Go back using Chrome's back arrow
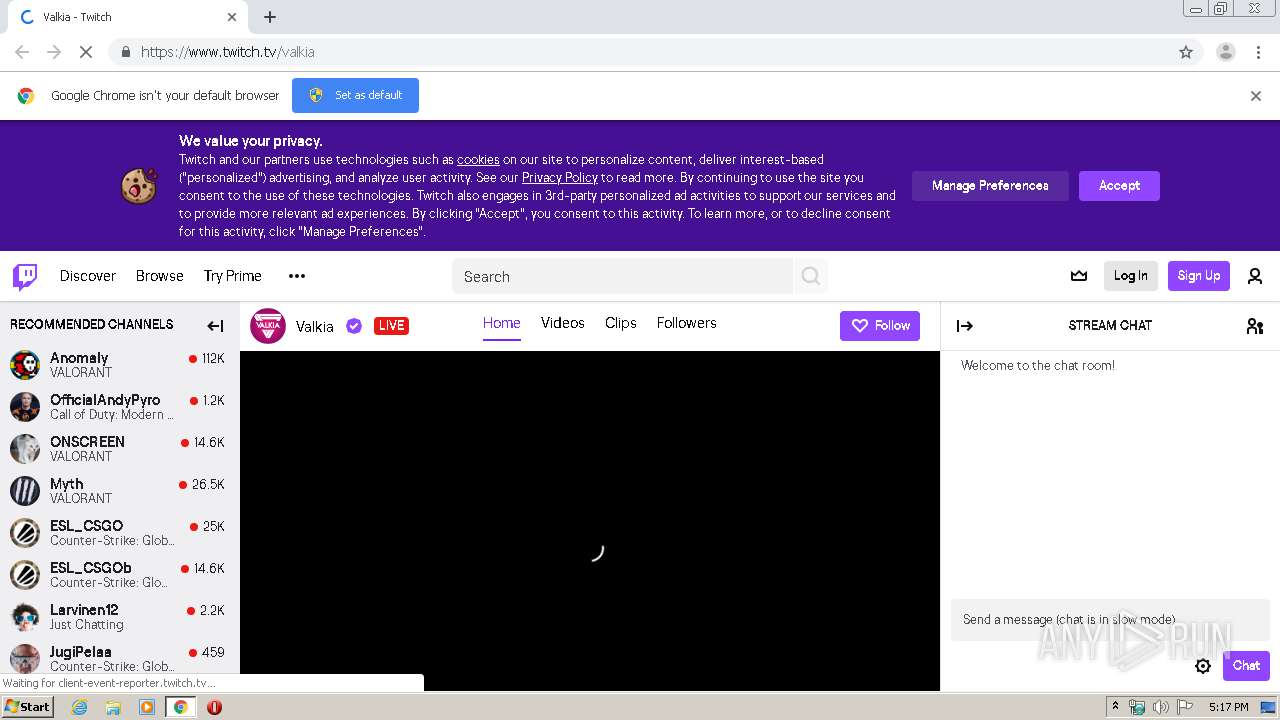This screenshot has height=720, width=1280. coord(22,52)
